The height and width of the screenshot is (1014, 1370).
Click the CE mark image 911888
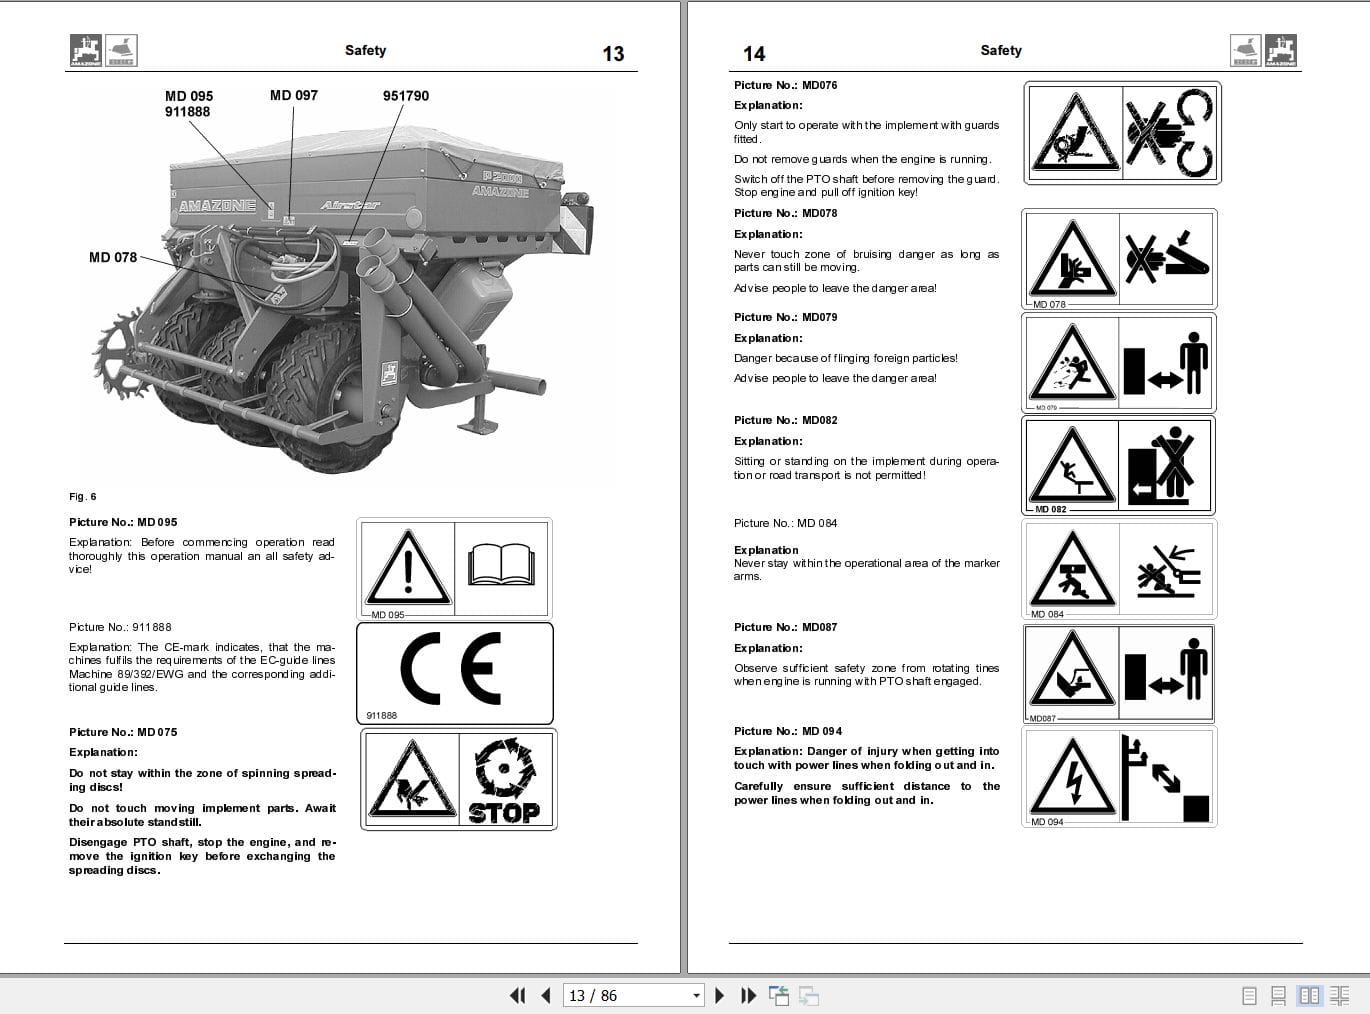(x=455, y=673)
